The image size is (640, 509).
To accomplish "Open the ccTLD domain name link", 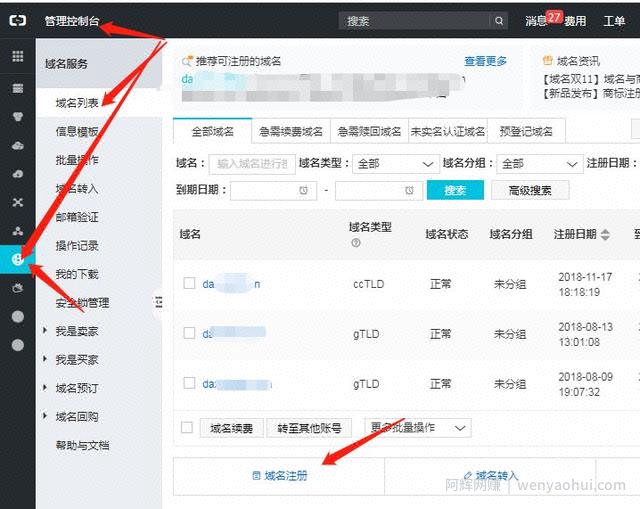I will [x=231, y=284].
